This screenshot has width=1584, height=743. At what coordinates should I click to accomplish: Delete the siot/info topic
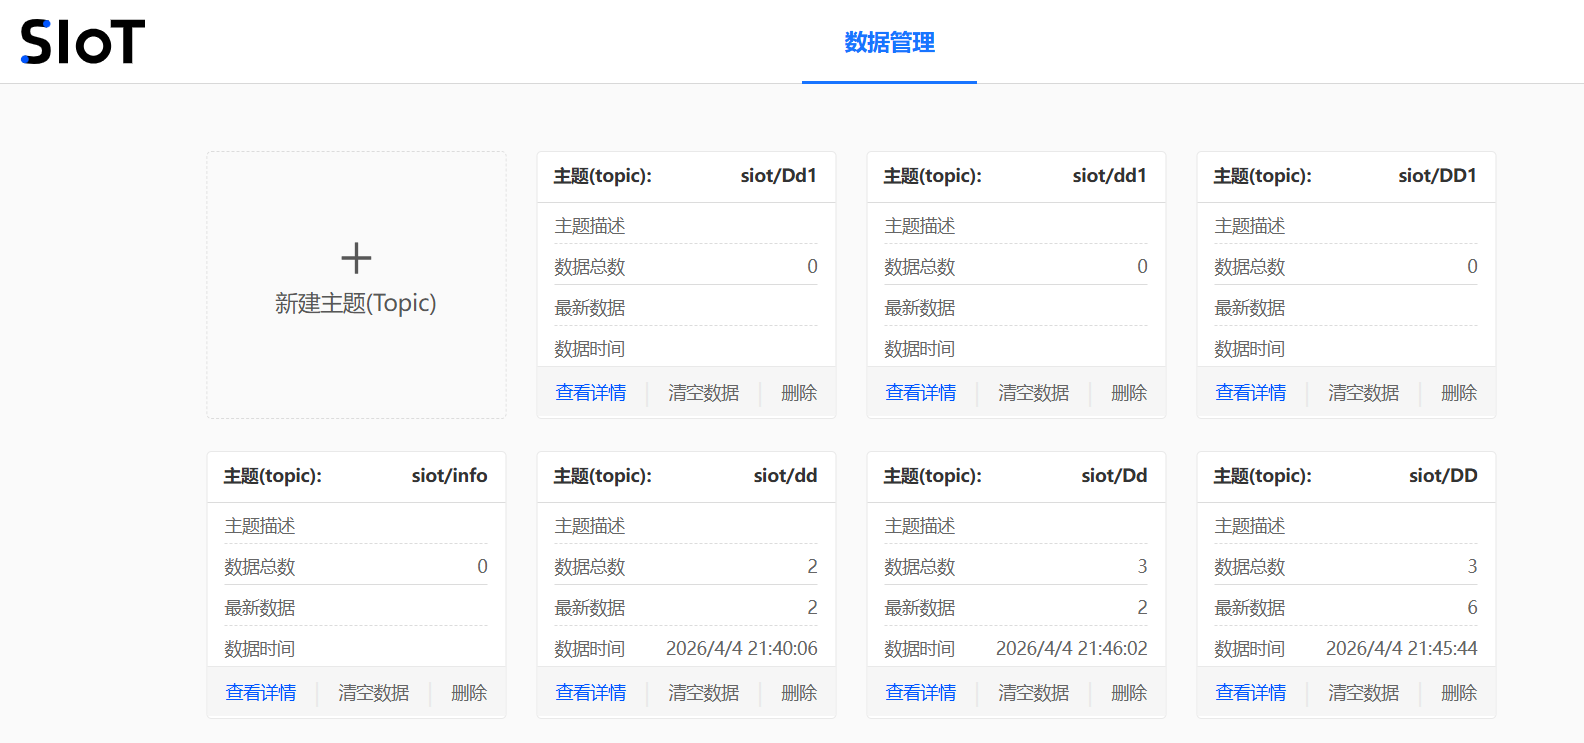coord(469,693)
